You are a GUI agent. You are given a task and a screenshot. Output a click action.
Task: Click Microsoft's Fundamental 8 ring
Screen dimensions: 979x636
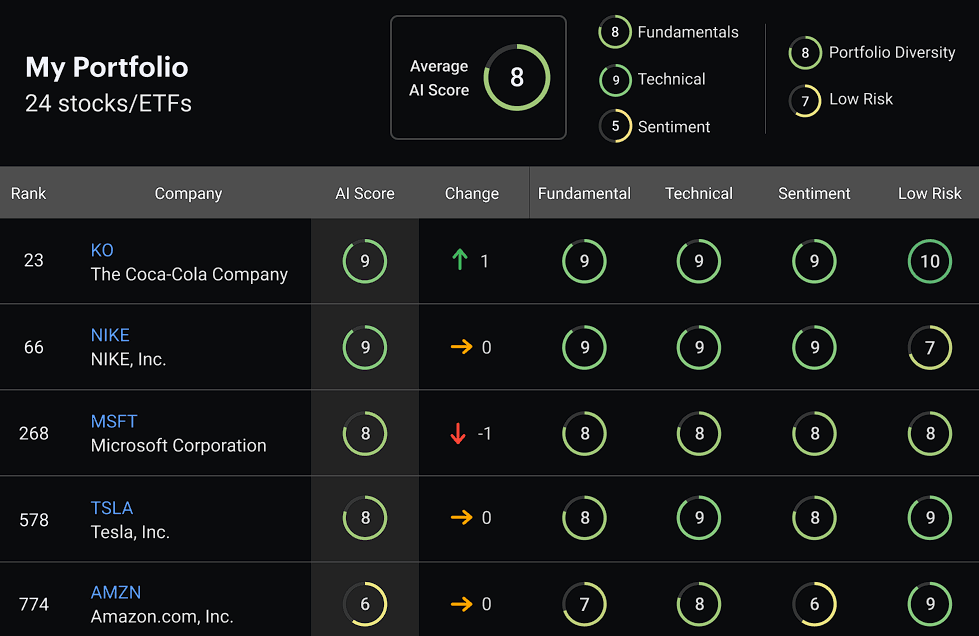pos(584,433)
